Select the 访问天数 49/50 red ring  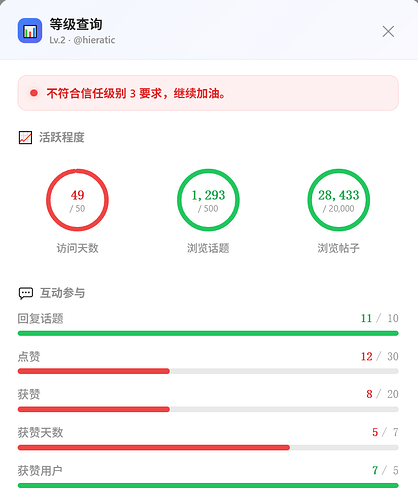(x=77, y=200)
